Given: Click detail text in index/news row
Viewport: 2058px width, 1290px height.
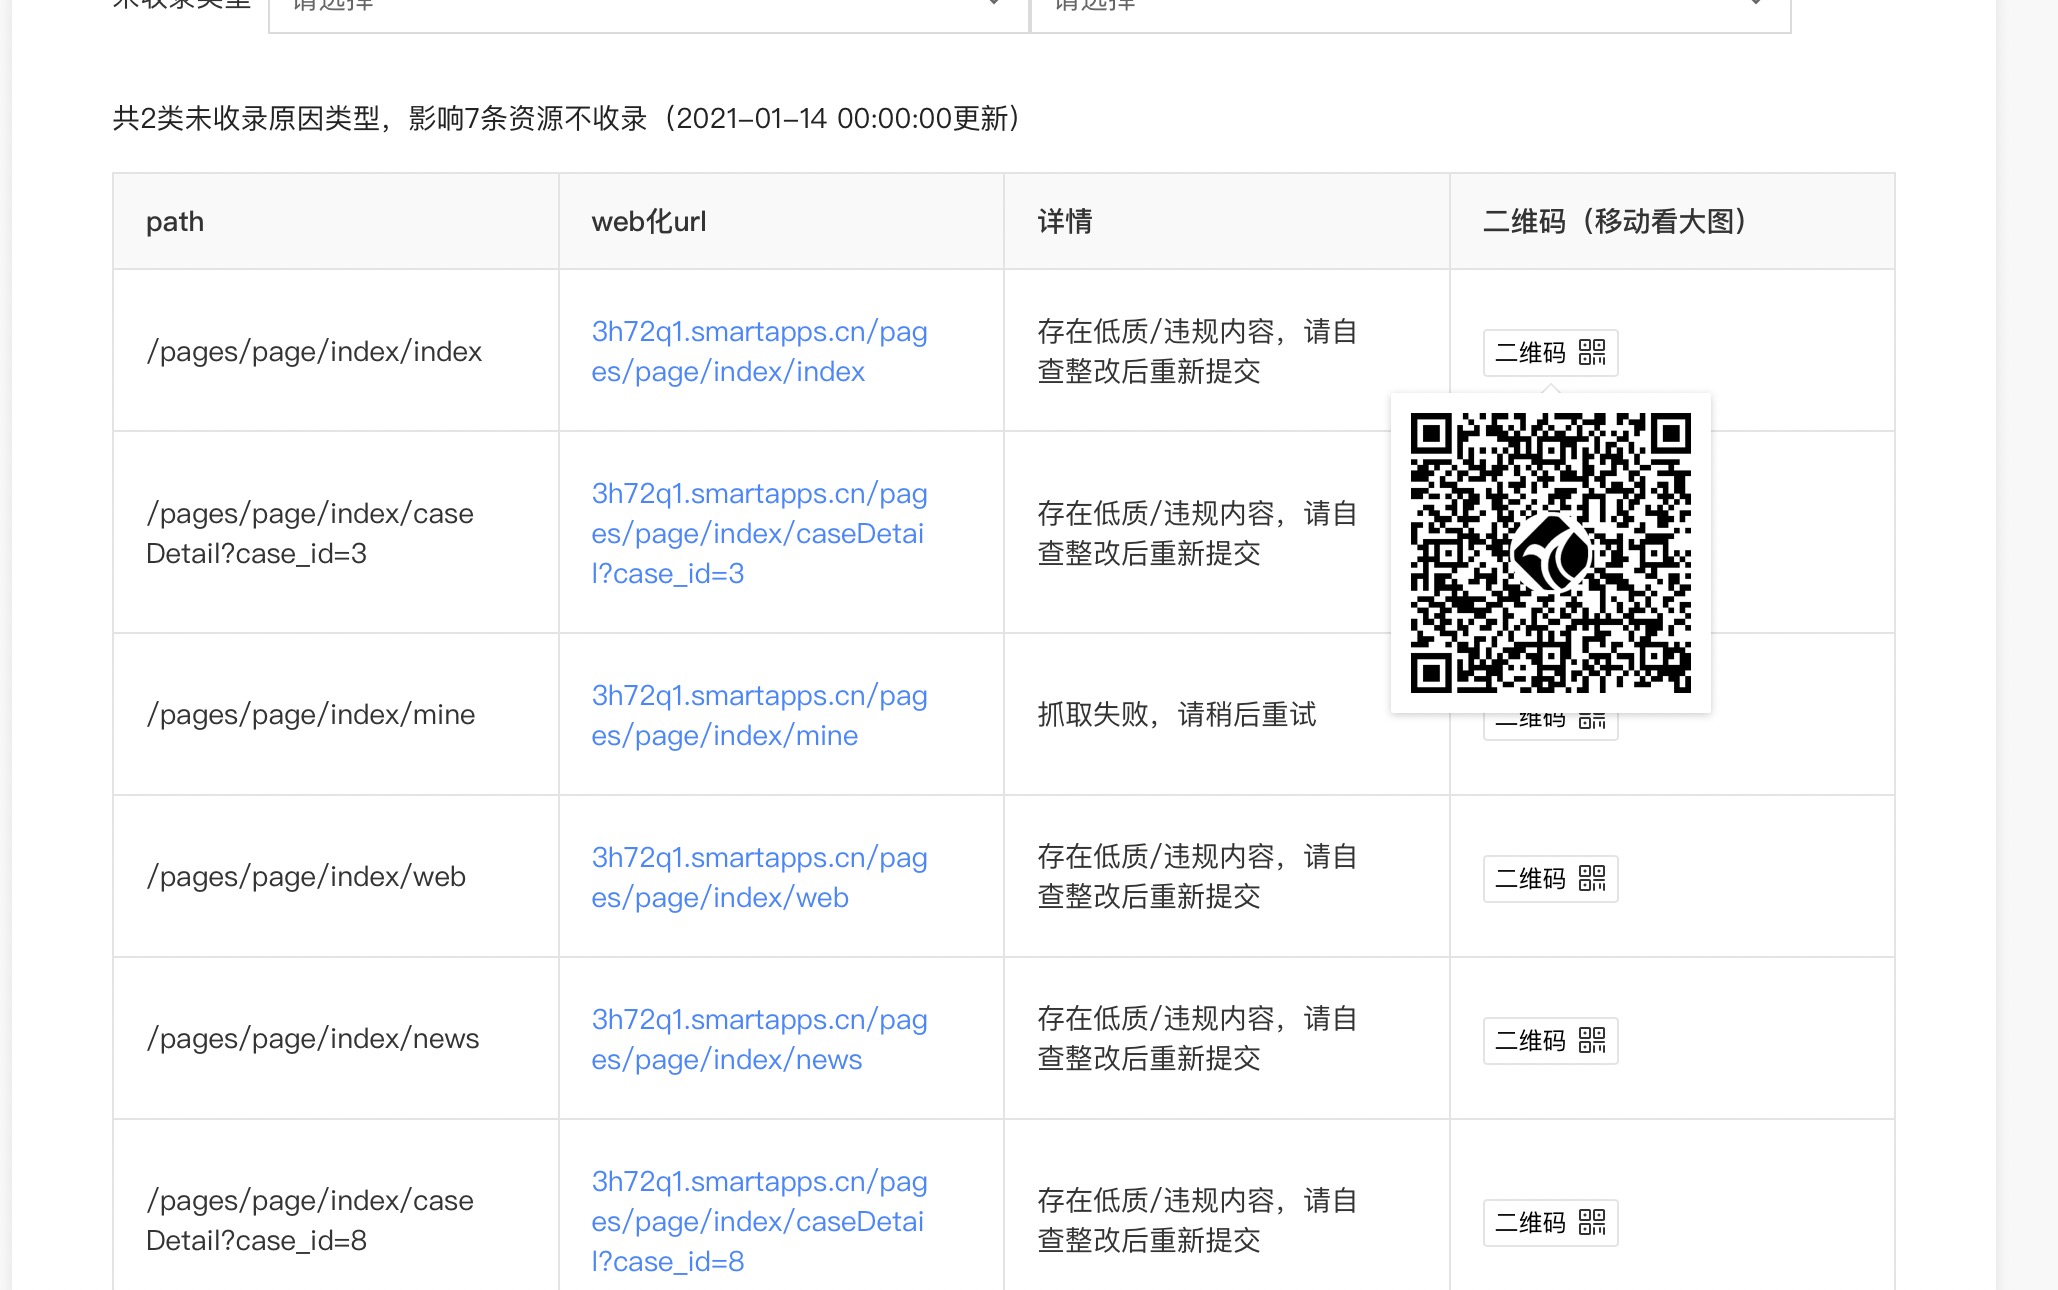Looking at the screenshot, I should coord(1197,1038).
